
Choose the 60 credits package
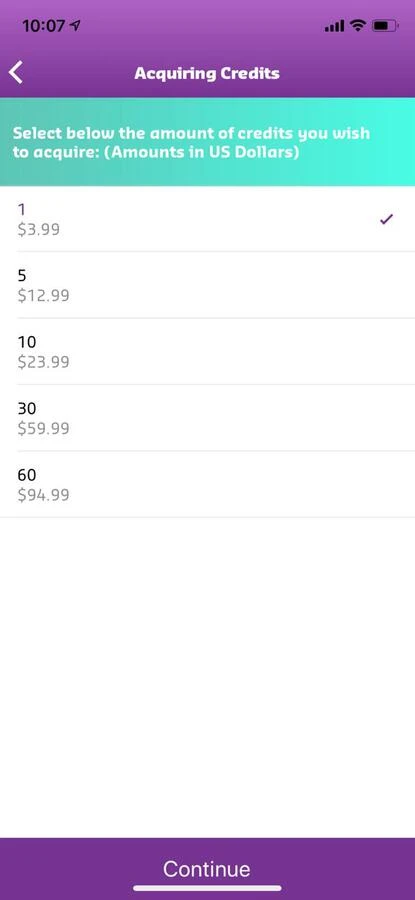[x=207, y=484]
